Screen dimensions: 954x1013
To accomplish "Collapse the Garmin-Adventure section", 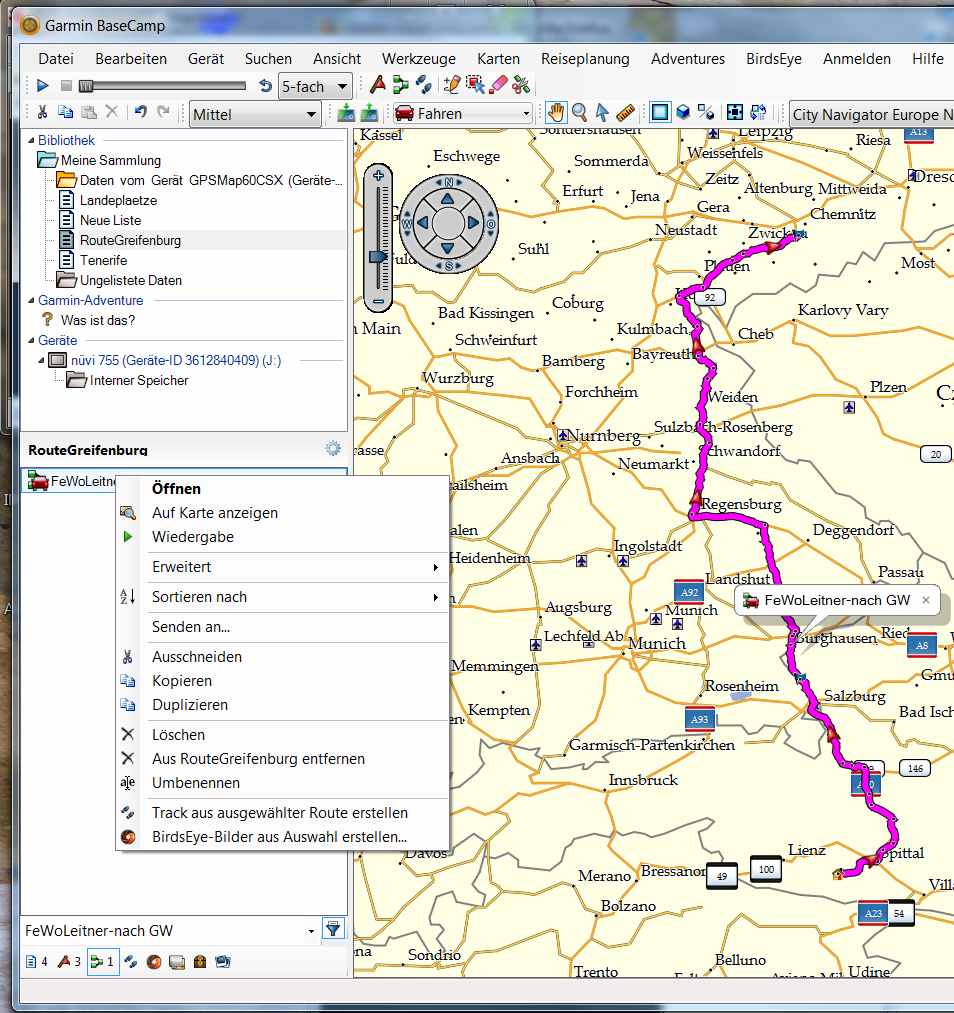I will pos(31,300).
